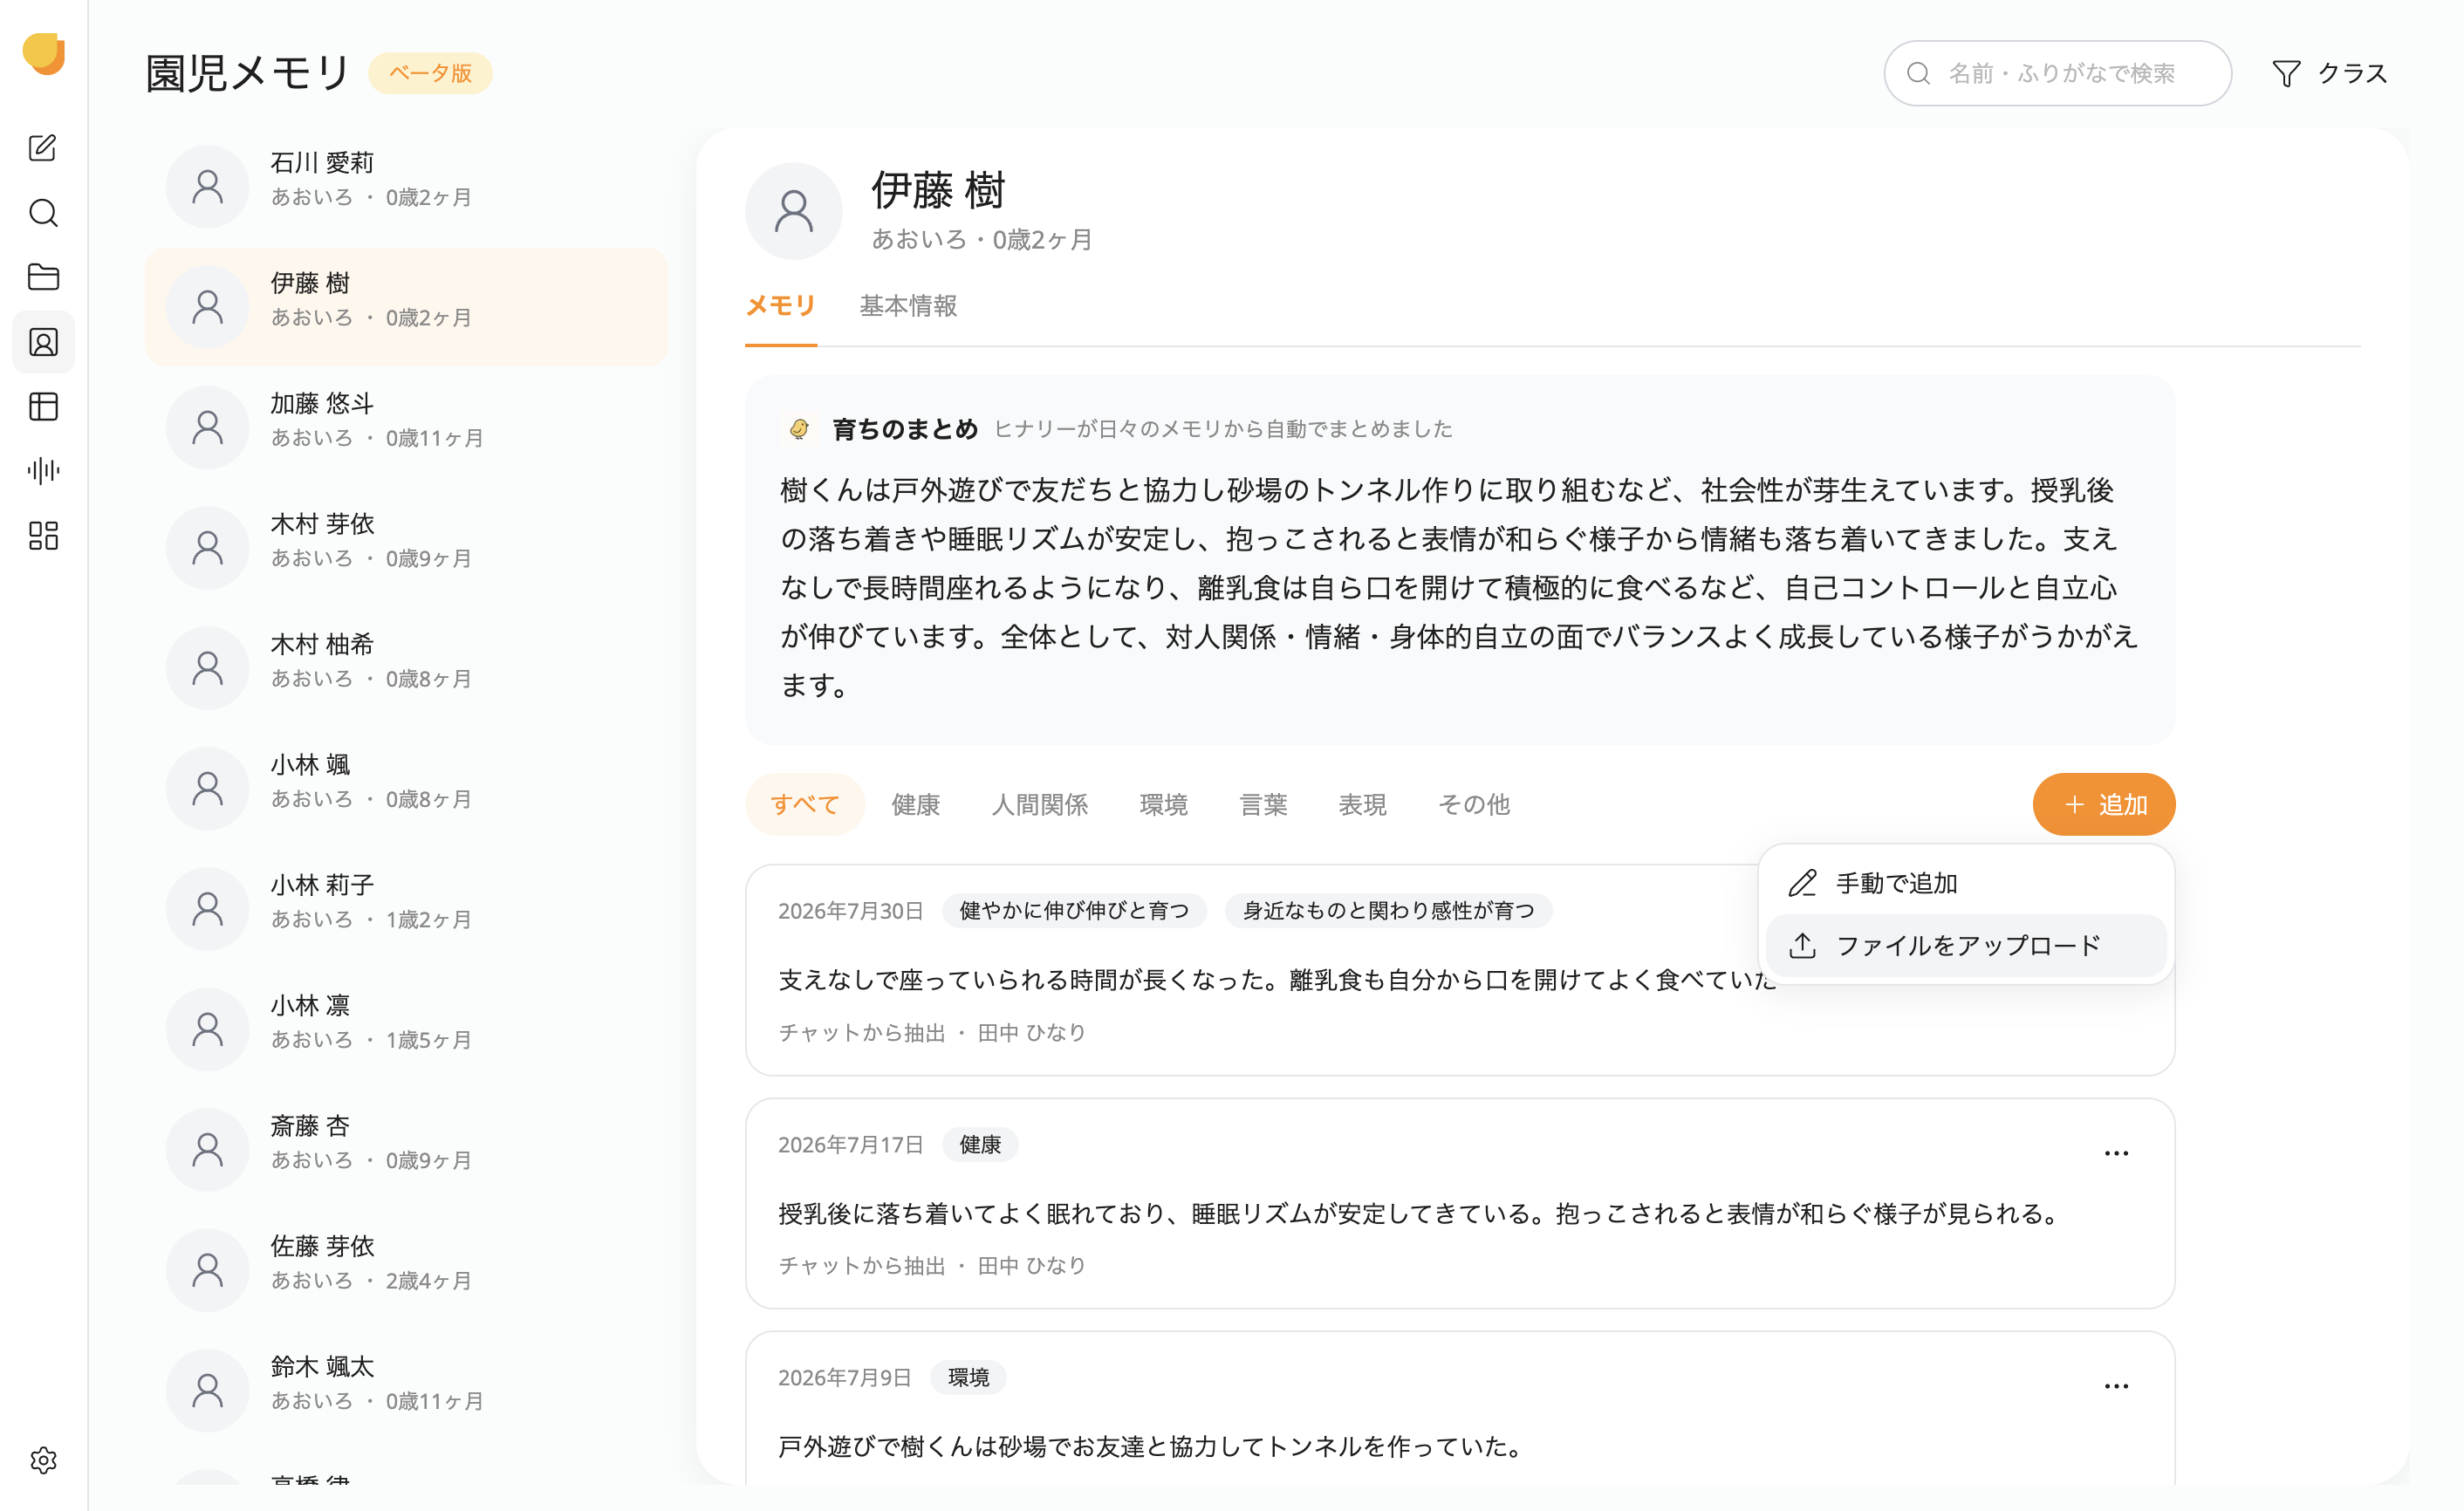Click upload icon for ファイルをアップロード
This screenshot has height=1511, width=2464.
pos(1802,945)
